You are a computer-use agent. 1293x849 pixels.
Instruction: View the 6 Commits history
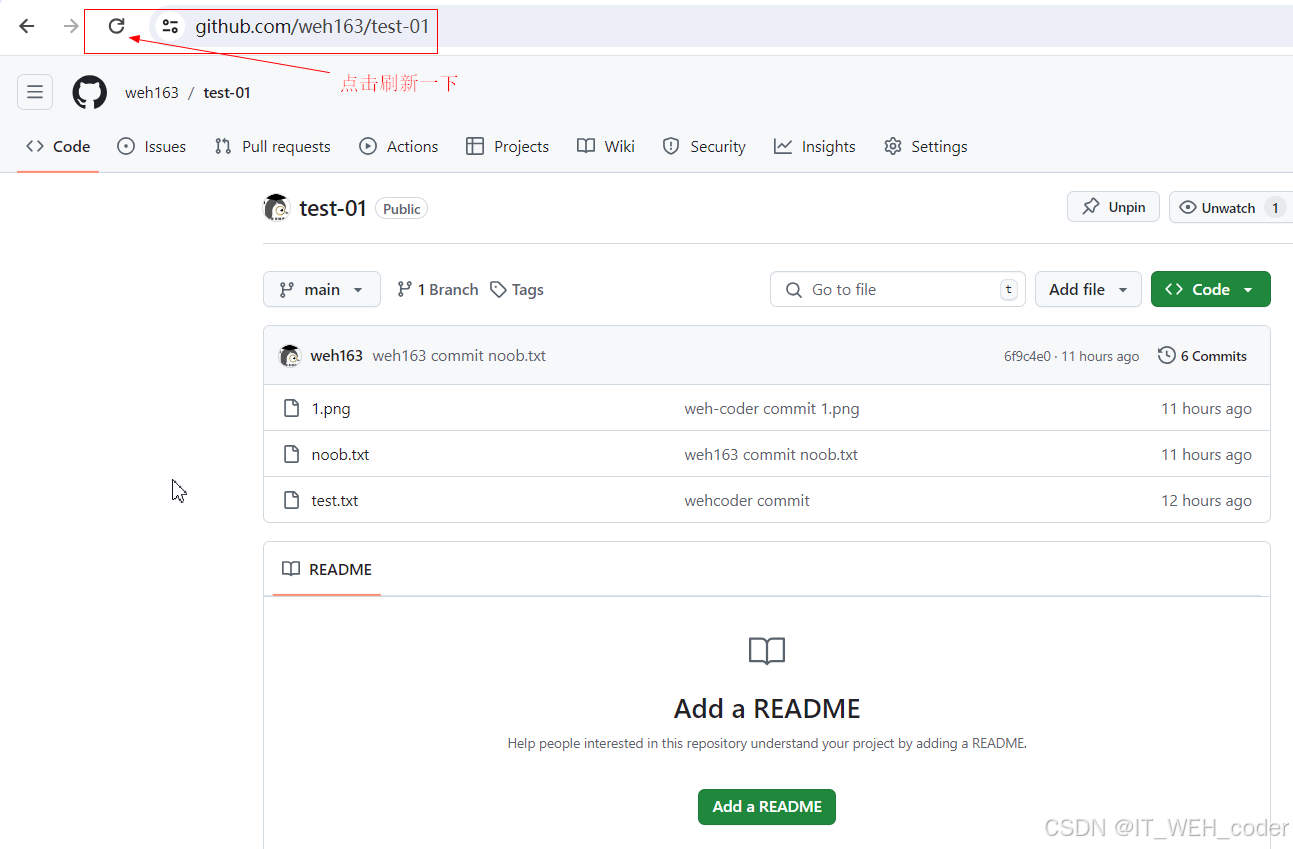coord(1202,355)
